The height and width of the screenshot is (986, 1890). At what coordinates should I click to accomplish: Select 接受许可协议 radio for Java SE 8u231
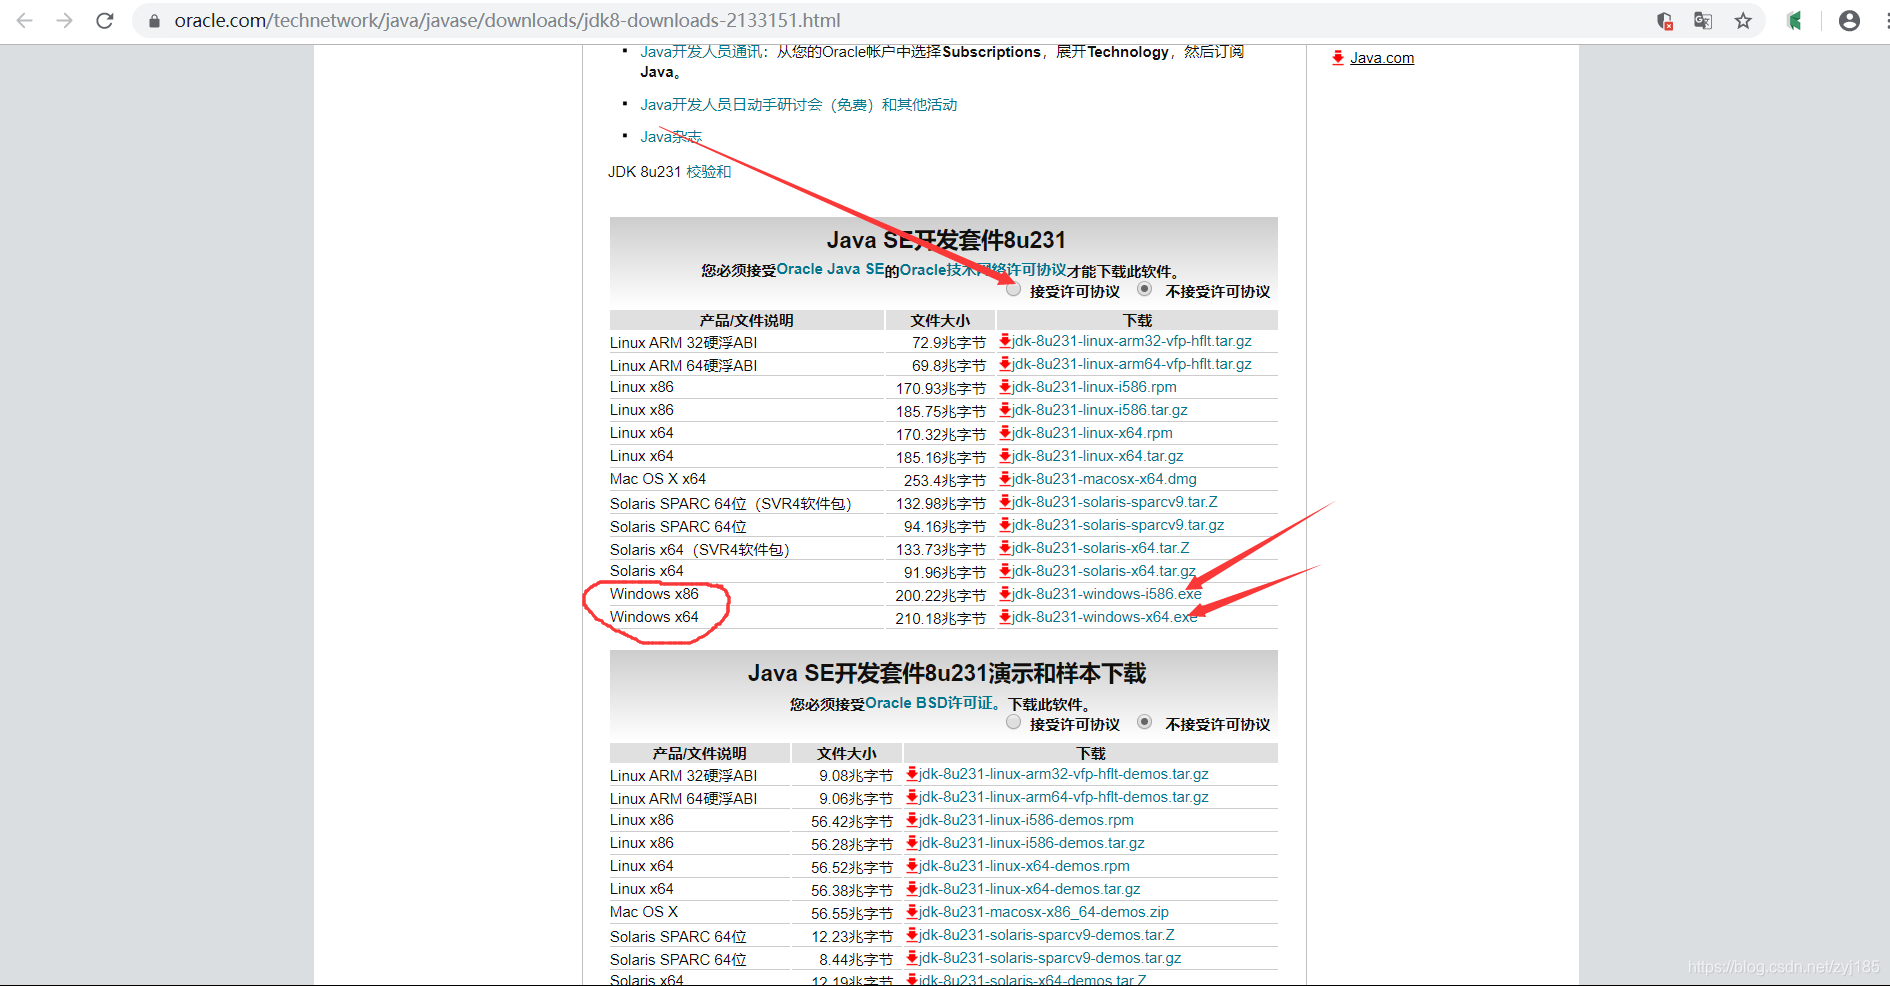(1014, 289)
